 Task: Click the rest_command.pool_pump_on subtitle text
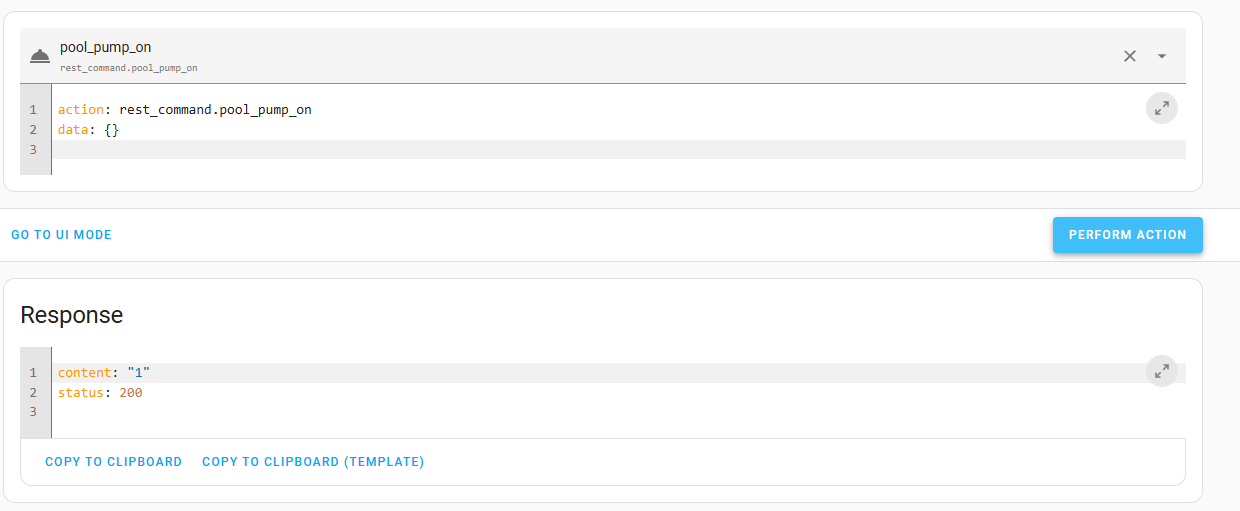129,68
